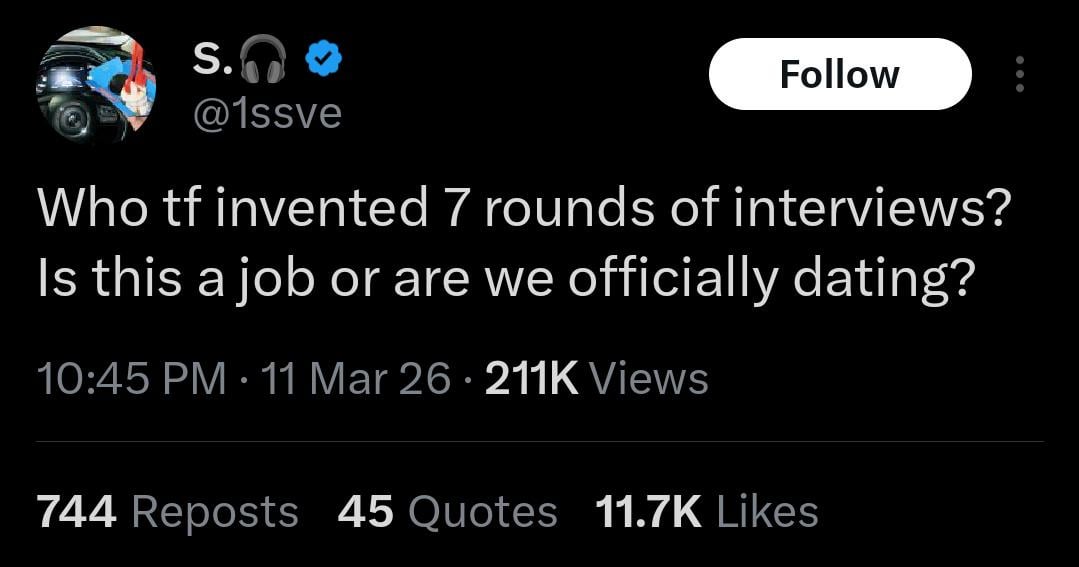Viewport: 1079px width, 567px height.
Task: Open the profile avatar picture
Action: click(96, 86)
